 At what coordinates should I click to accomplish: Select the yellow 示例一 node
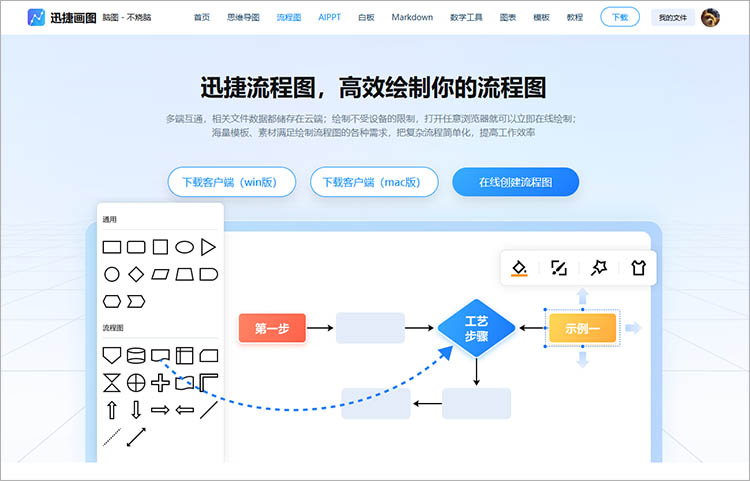[x=583, y=328]
